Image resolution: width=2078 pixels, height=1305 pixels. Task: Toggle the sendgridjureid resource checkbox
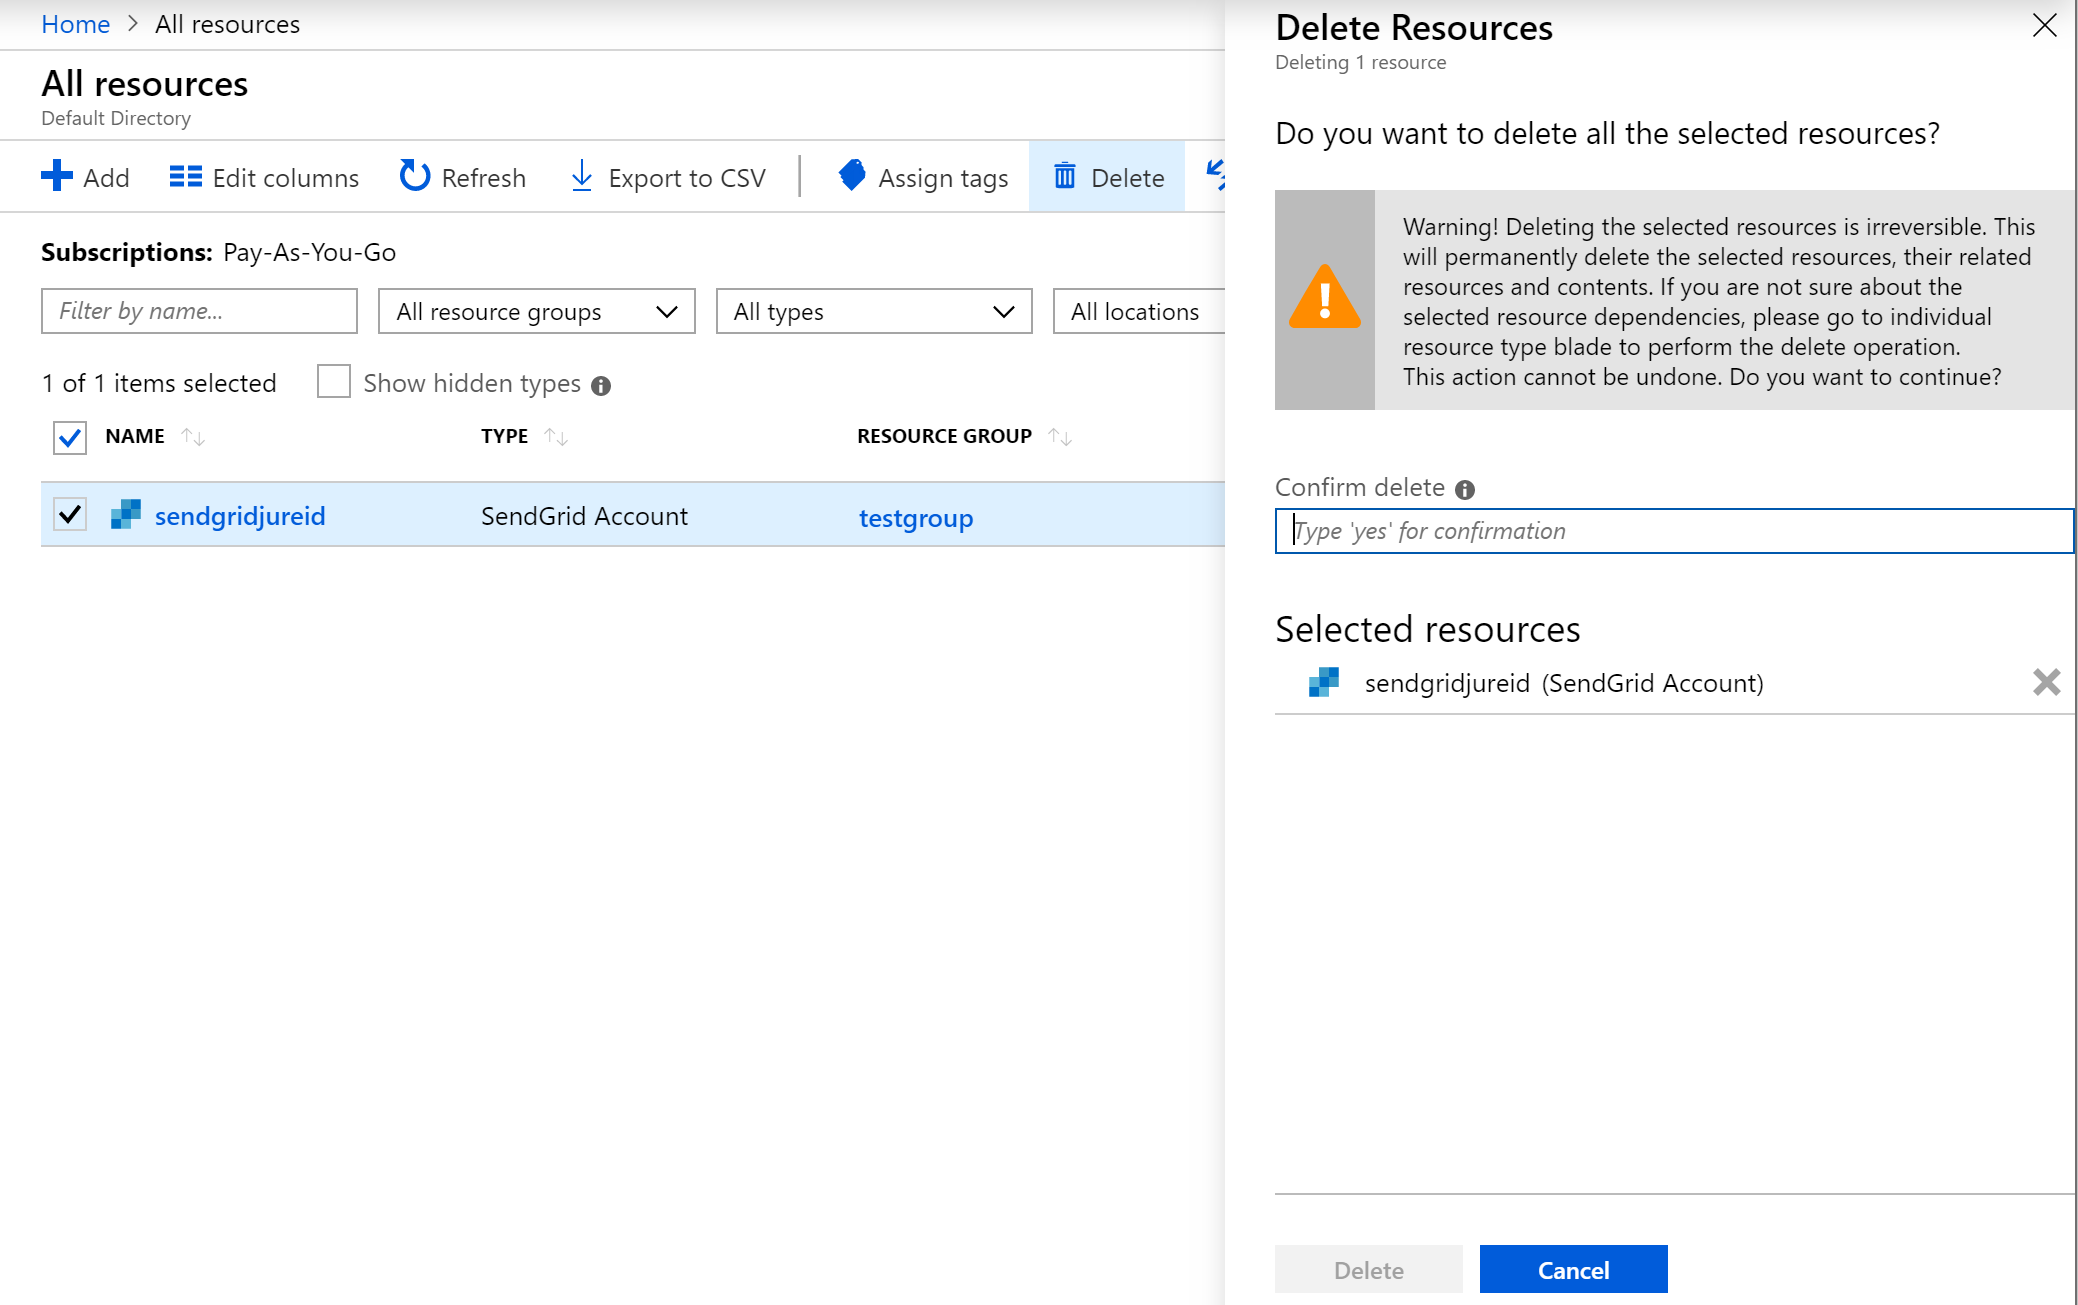click(x=71, y=517)
